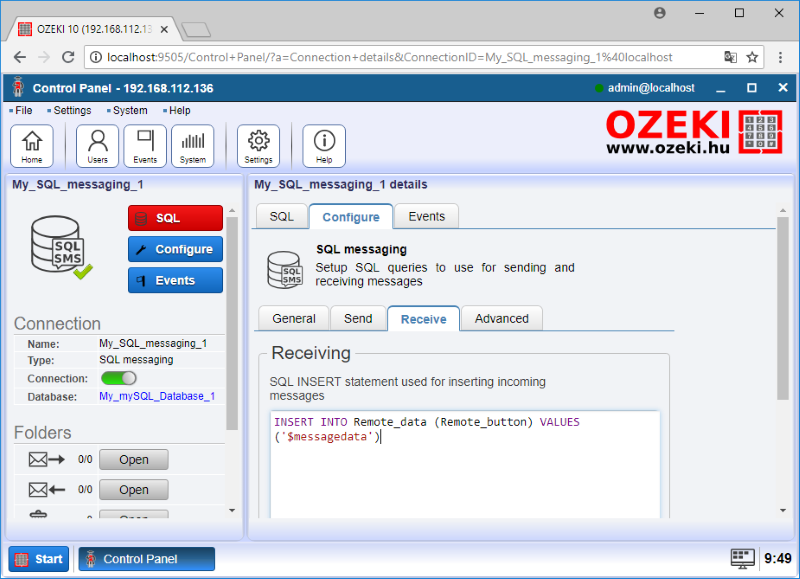Bookmark this page with star icon
Image resolution: width=800 pixels, height=579 pixels.
click(x=752, y=57)
